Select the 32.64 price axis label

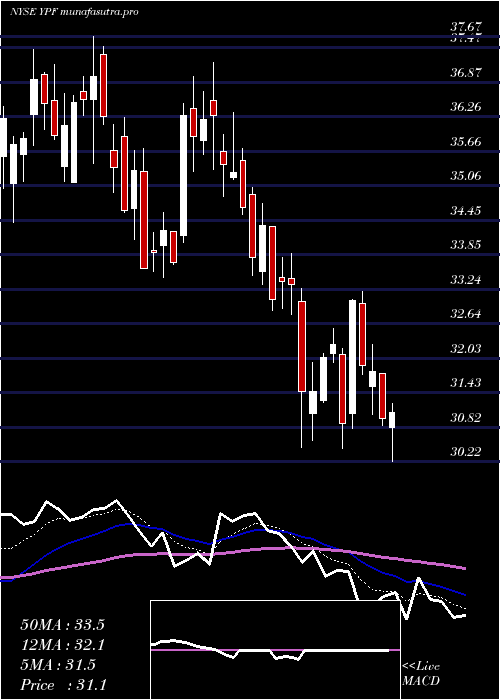point(467,313)
